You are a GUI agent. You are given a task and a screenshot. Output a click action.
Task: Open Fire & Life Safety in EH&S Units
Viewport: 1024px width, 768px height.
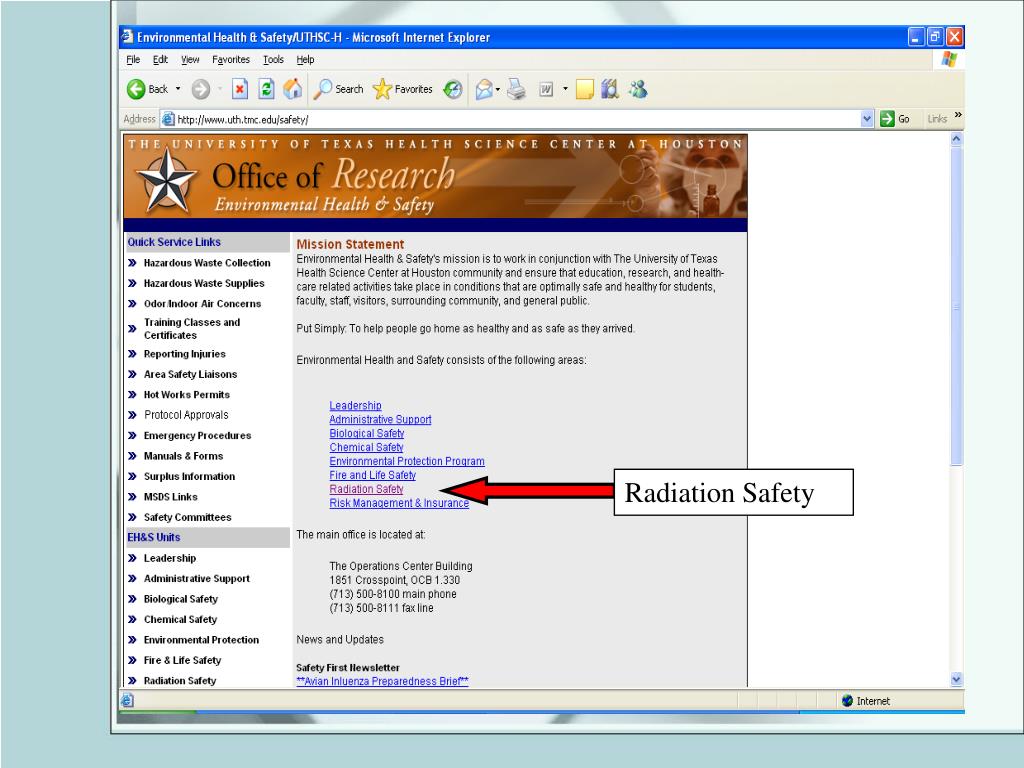182,660
